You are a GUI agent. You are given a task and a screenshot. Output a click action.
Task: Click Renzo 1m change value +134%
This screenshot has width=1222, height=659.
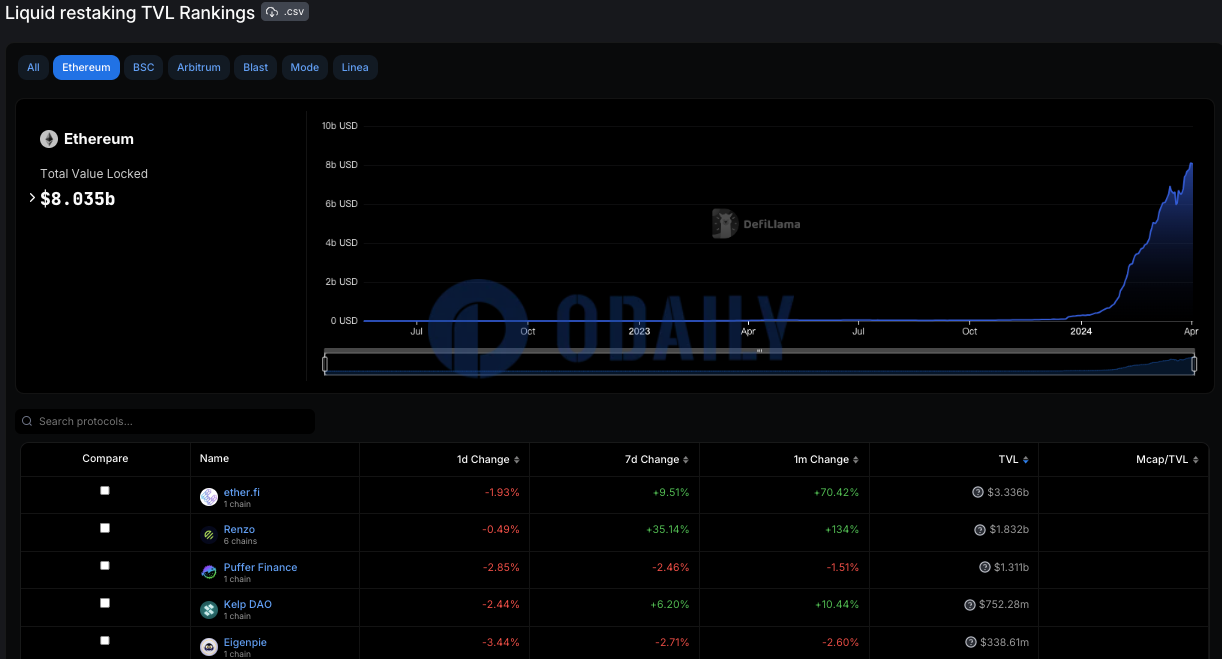tap(842, 530)
